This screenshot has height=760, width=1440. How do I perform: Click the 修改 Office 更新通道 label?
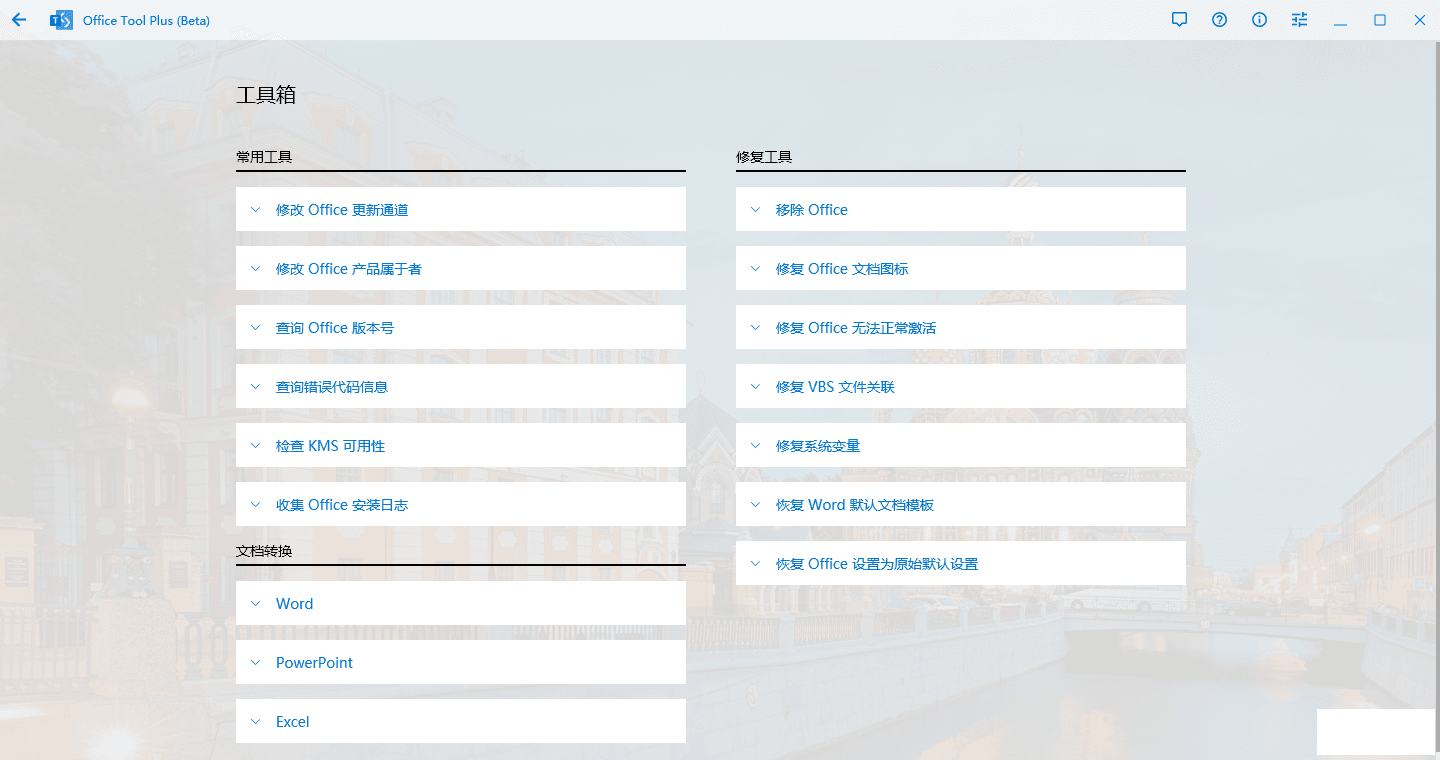click(342, 210)
